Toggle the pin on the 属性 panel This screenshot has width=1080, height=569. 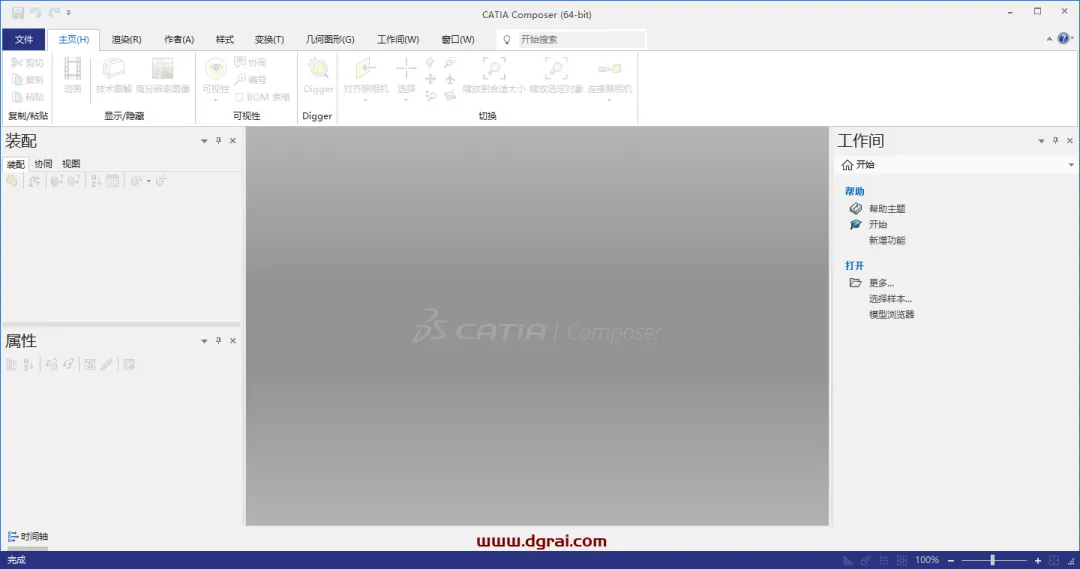click(218, 341)
